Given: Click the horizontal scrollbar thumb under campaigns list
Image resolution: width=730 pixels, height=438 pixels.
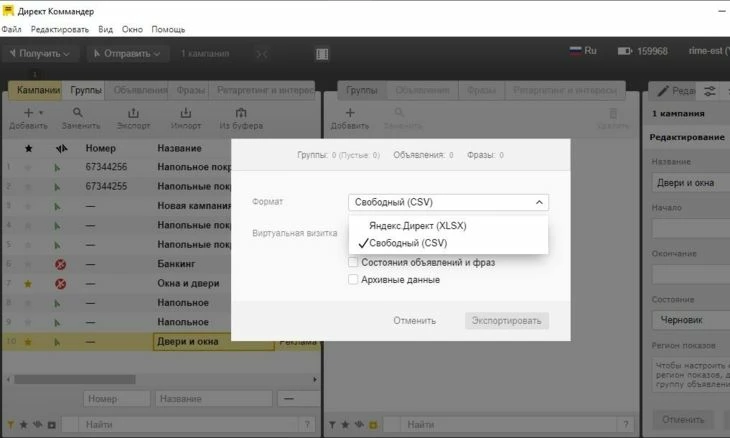Looking at the screenshot, I should 74,379.
